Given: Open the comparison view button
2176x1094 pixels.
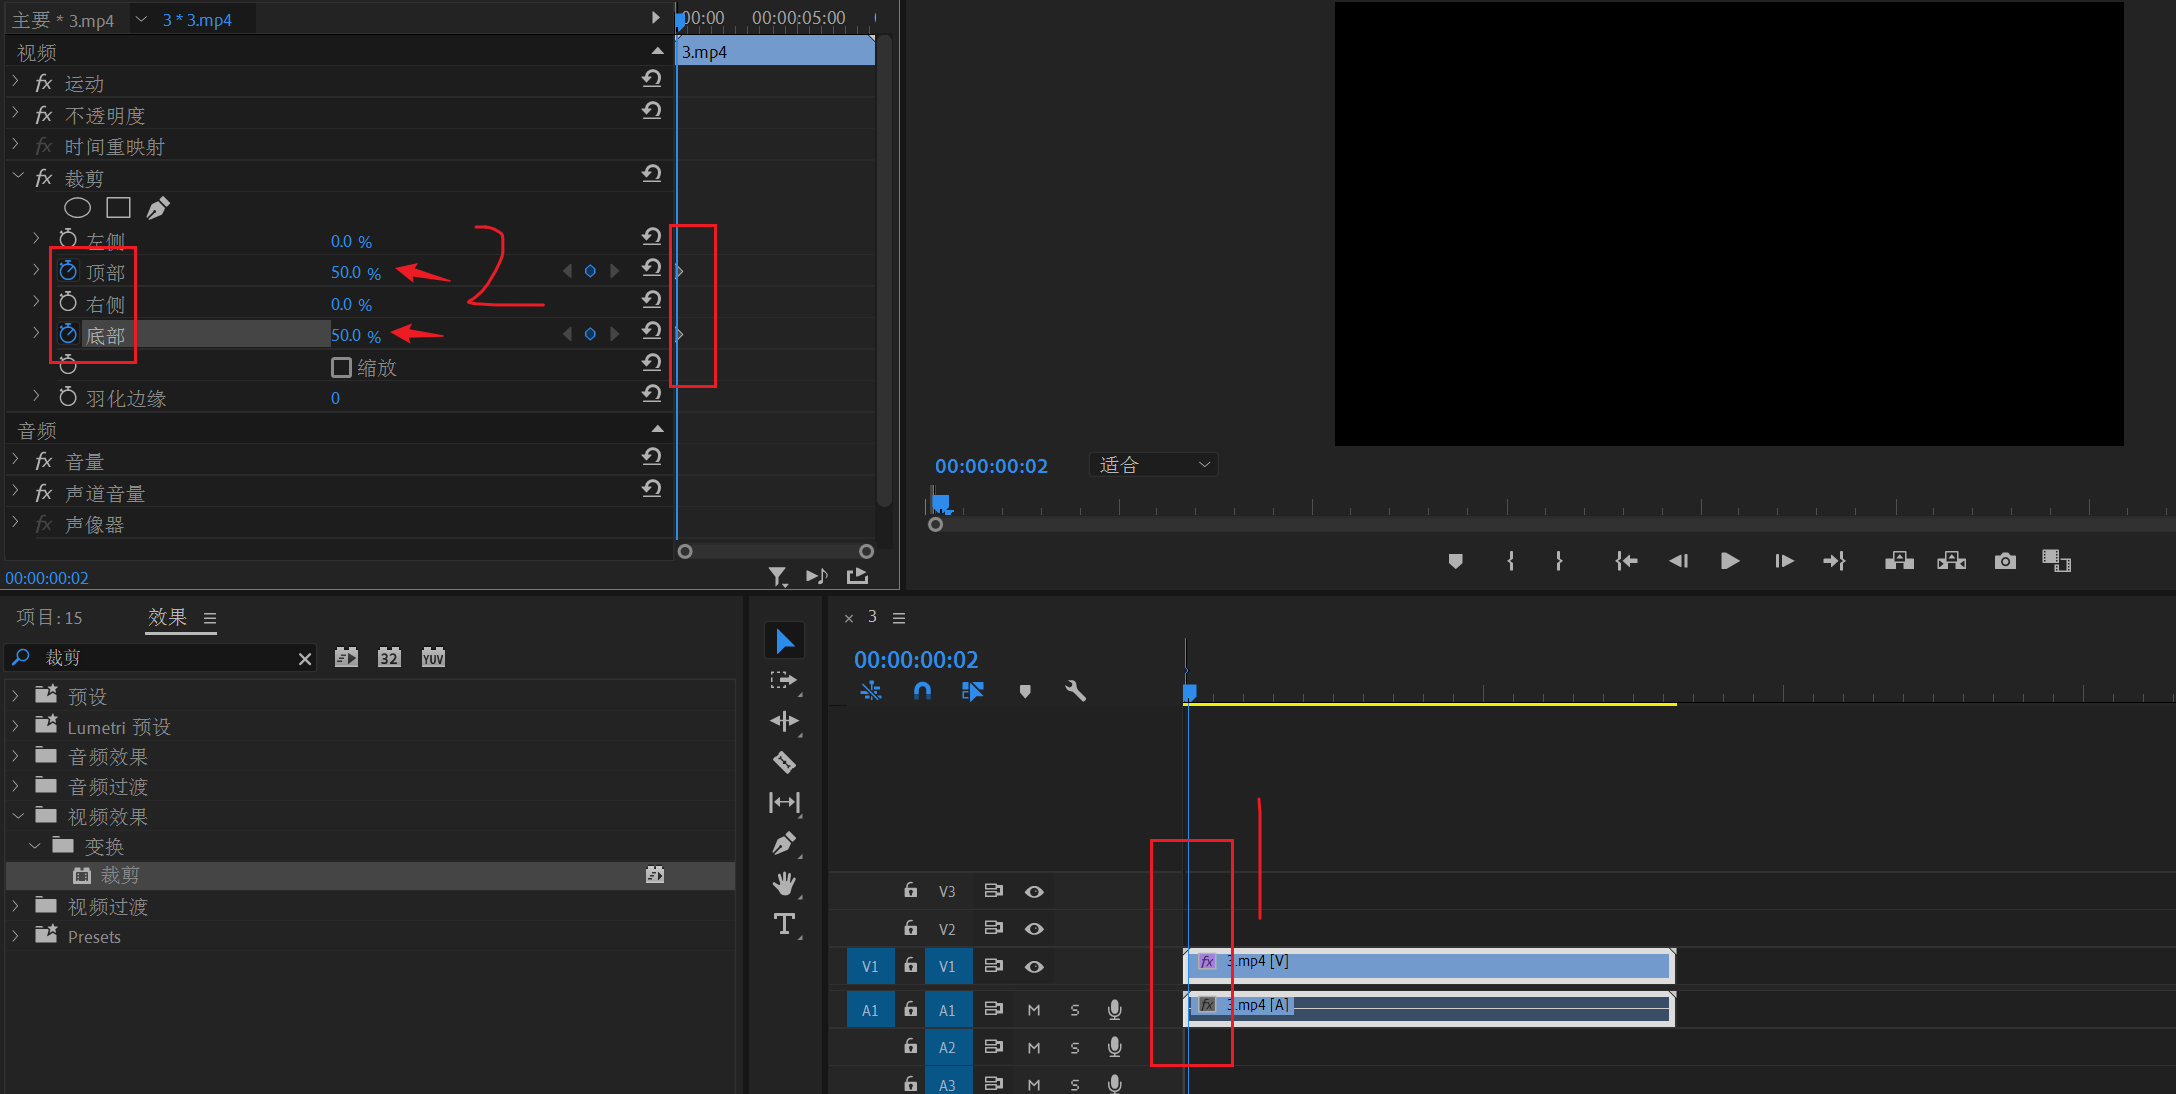Looking at the screenshot, I should 2056,561.
